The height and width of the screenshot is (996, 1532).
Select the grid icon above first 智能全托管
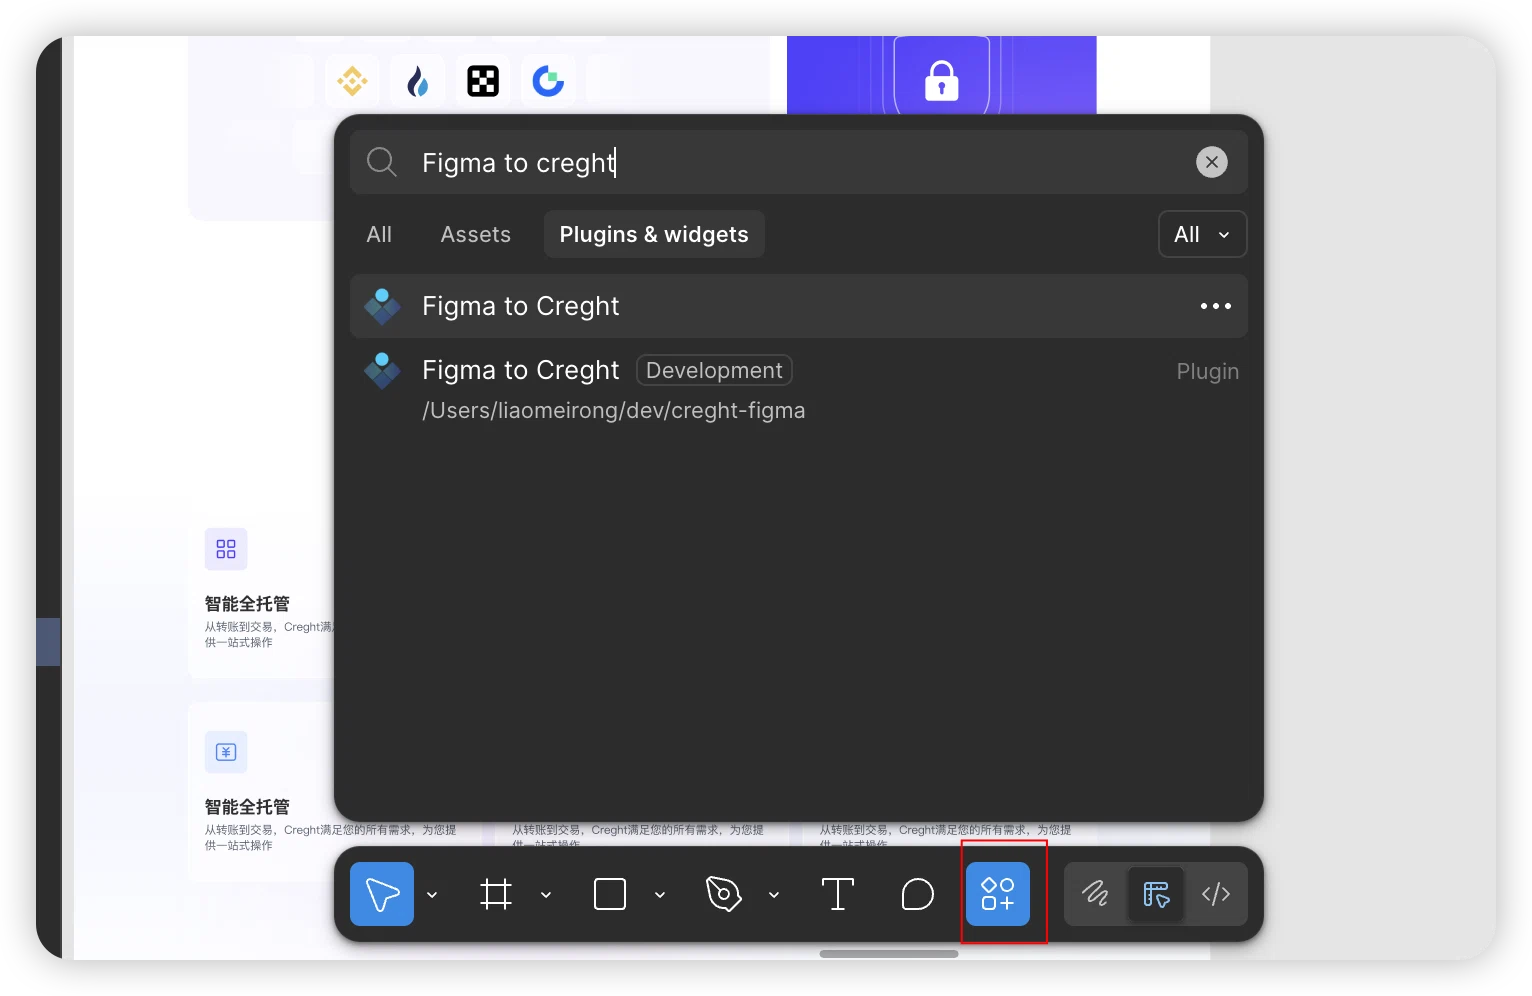tap(226, 549)
